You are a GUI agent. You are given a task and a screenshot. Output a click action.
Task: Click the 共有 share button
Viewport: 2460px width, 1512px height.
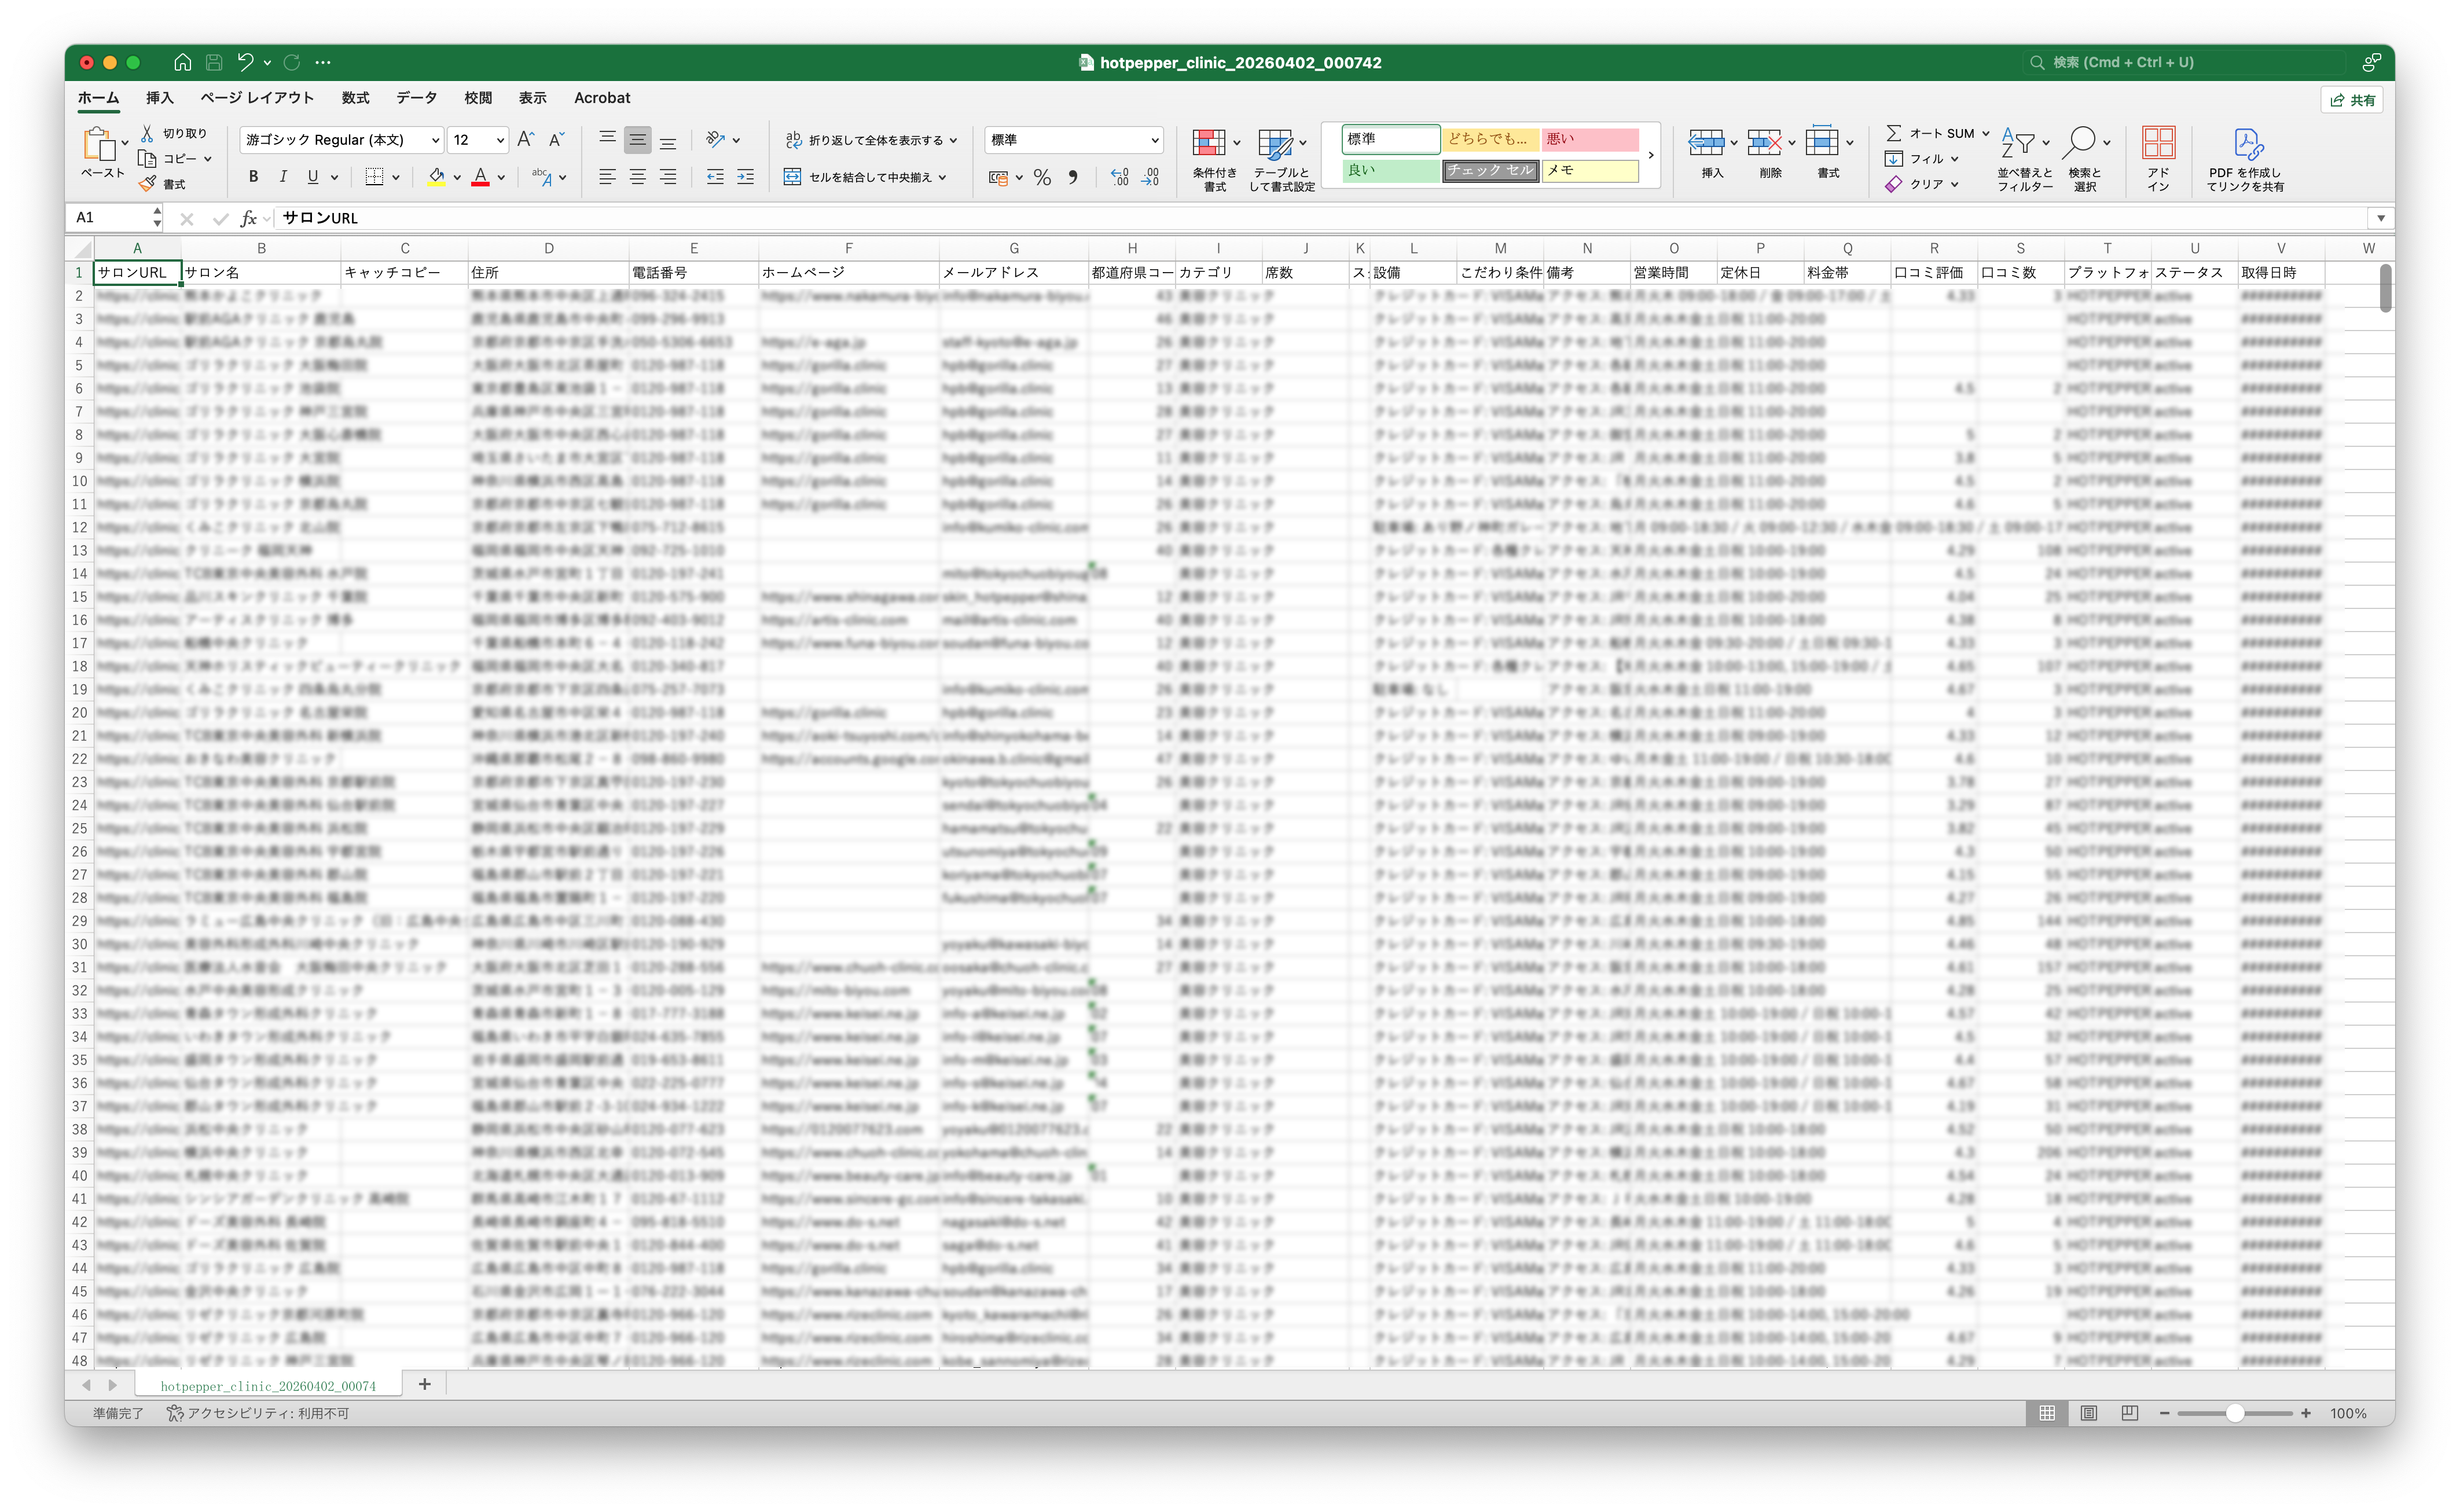[x=2352, y=100]
